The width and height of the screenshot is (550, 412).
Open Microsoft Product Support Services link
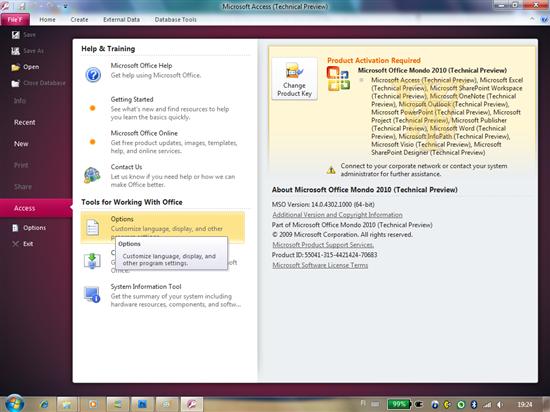tap(323, 245)
